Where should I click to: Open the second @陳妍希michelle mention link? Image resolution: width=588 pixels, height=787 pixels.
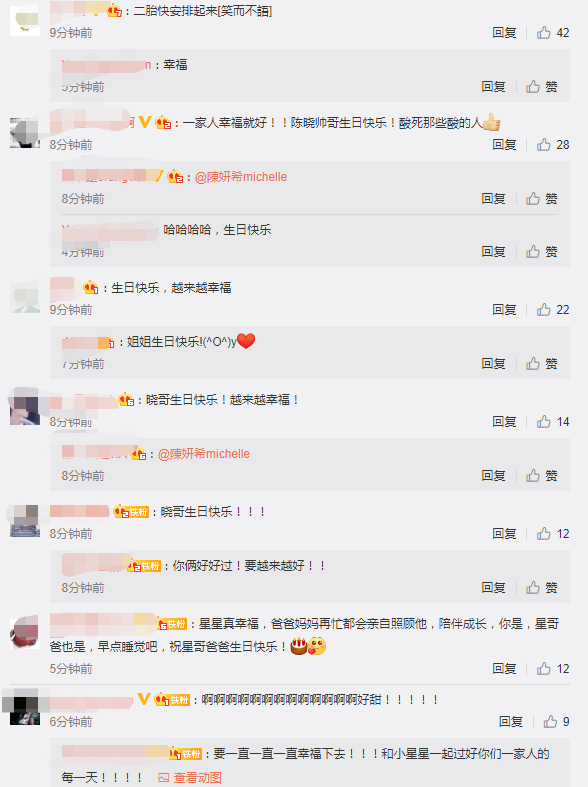coord(204,454)
